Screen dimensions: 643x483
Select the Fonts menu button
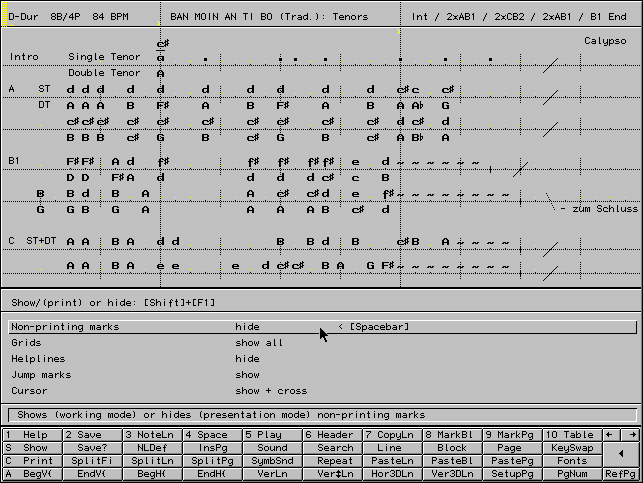click(x=571, y=461)
